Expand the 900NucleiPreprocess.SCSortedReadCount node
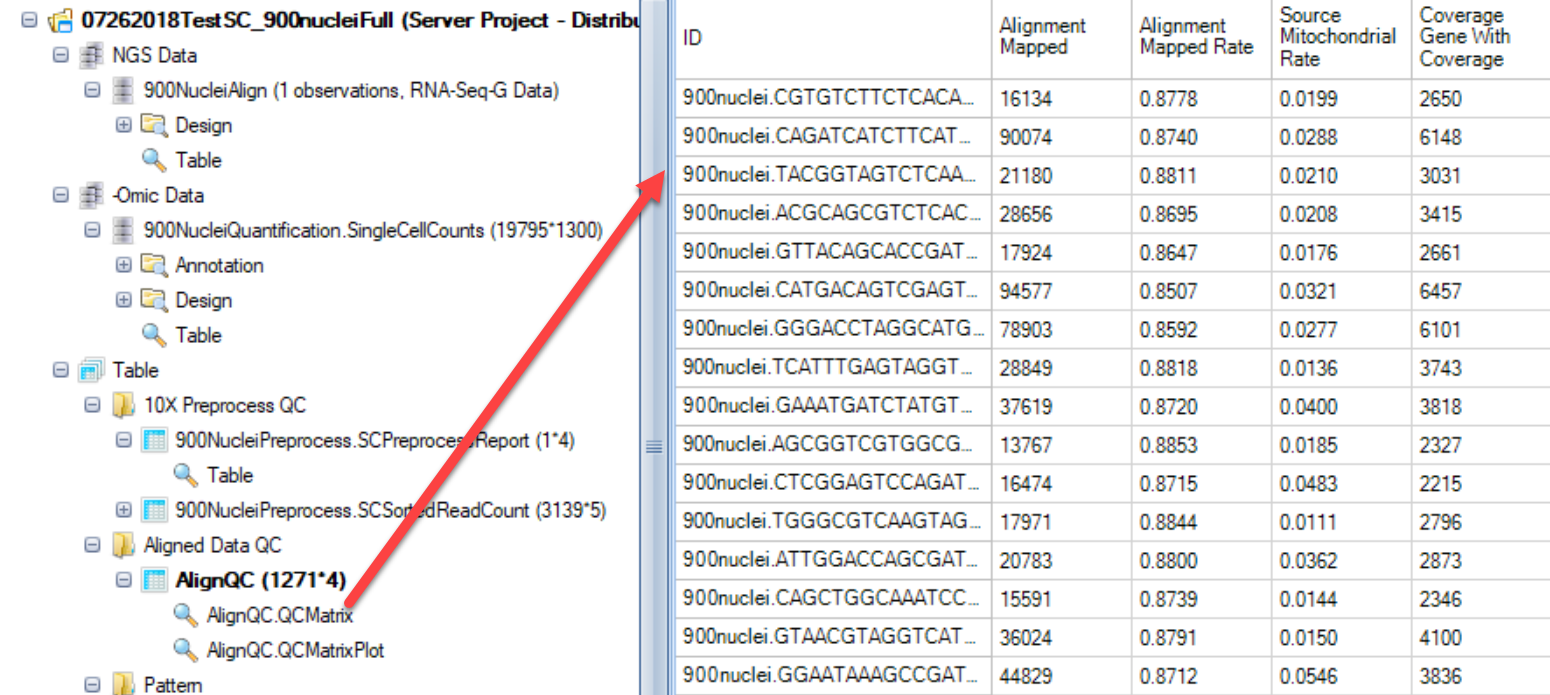Screen dimensions: 1550x695 [x=124, y=510]
